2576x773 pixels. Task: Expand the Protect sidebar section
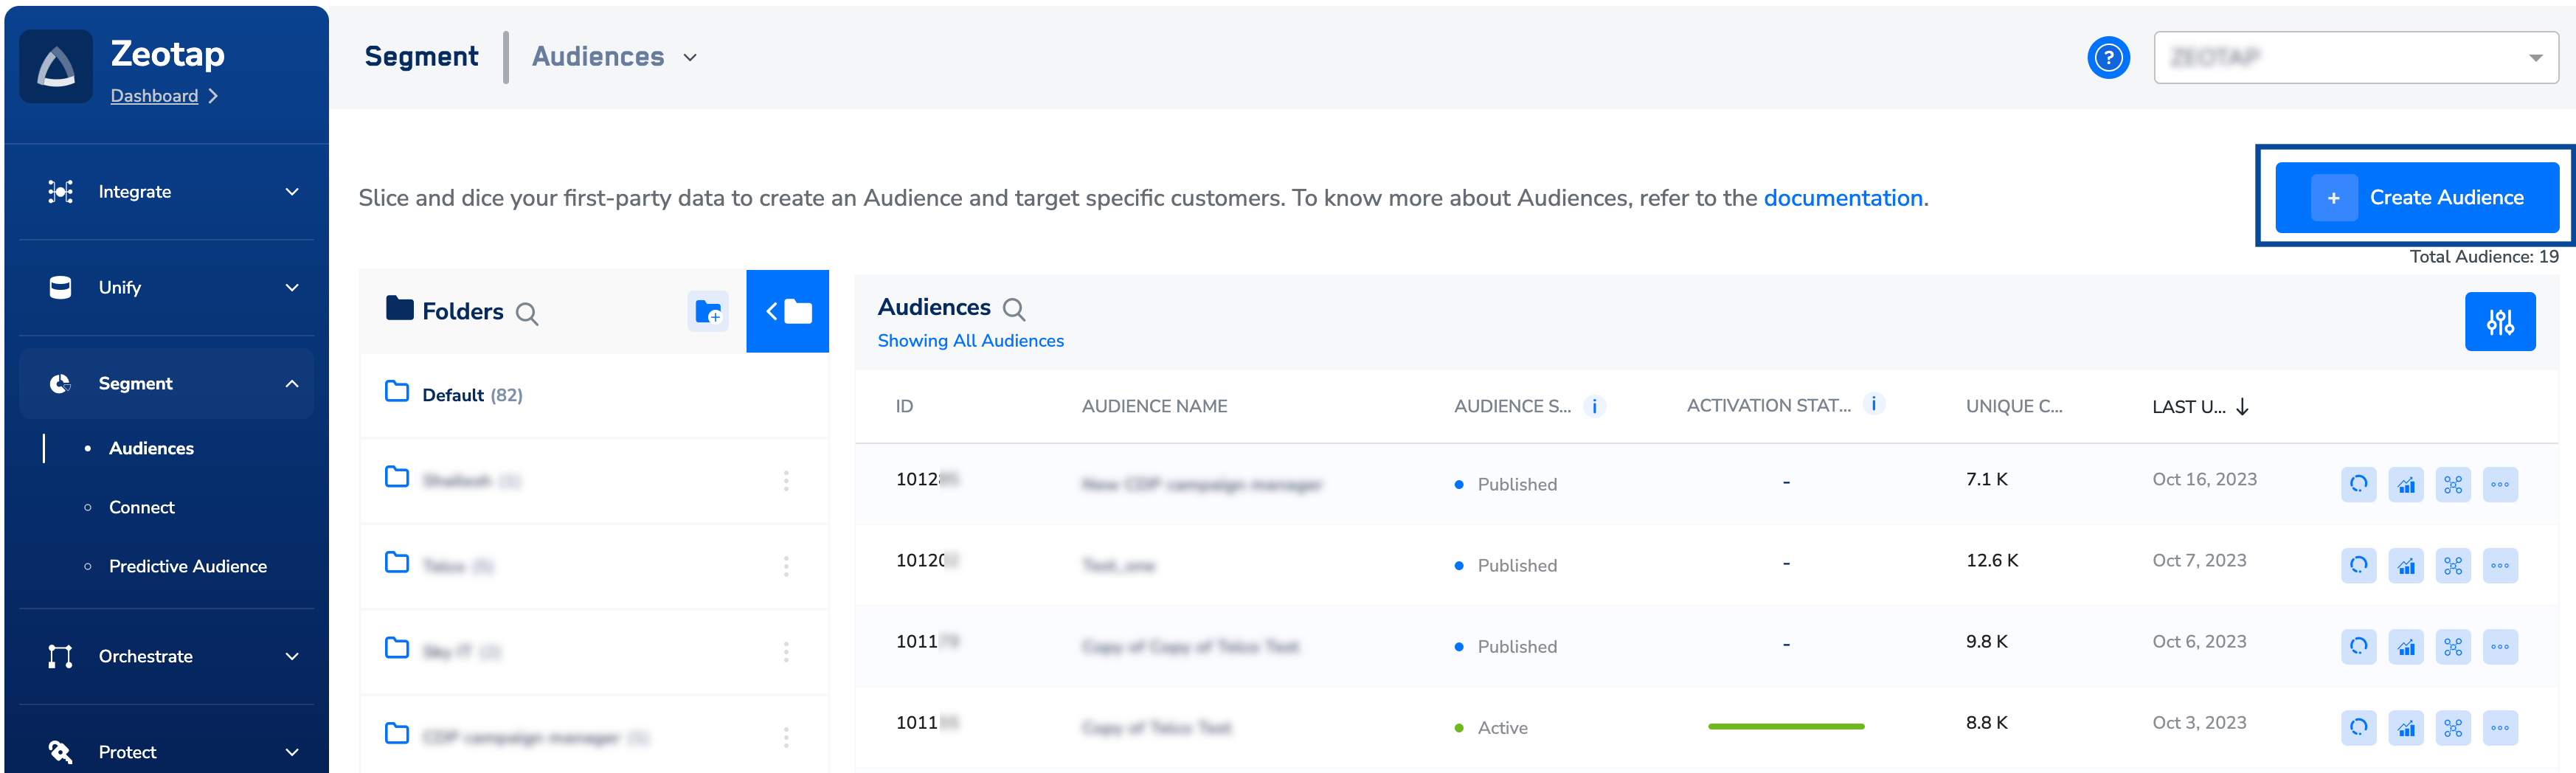click(166, 752)
